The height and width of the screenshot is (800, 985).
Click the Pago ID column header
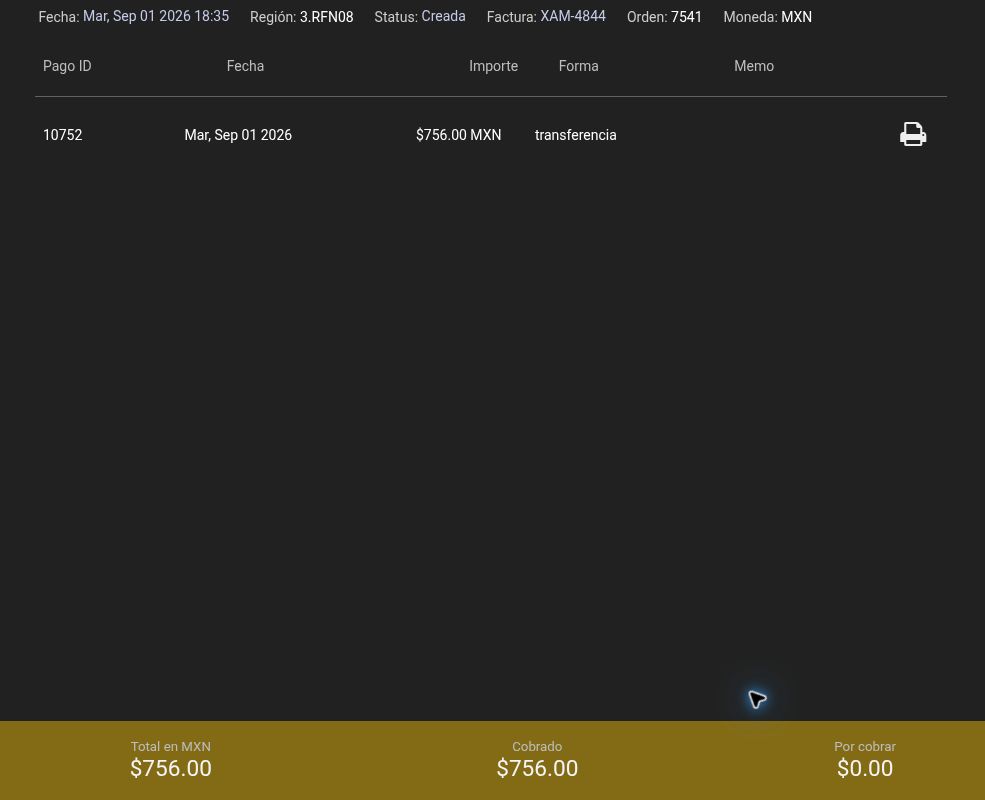67,66
